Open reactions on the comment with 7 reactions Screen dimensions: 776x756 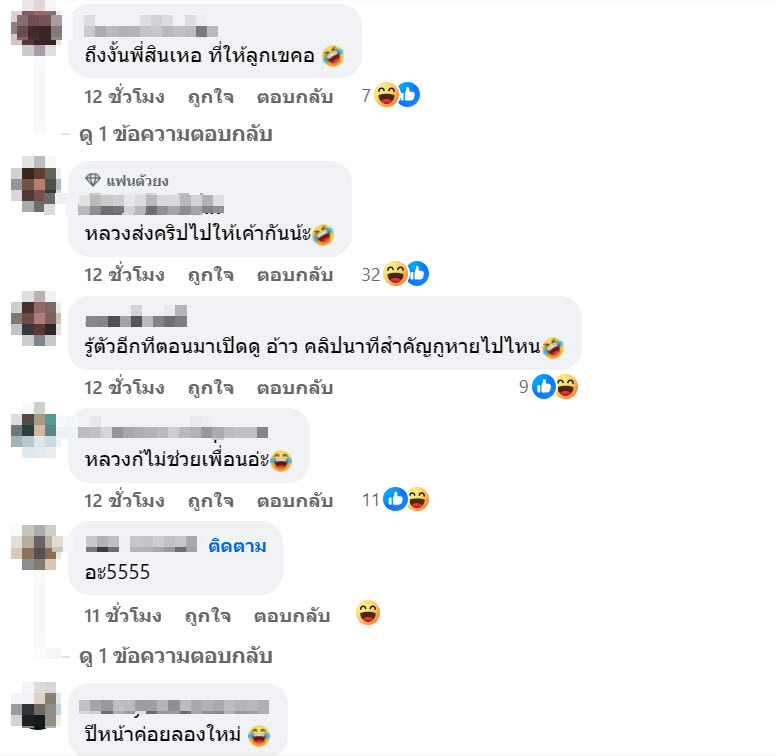pos(390,95)
